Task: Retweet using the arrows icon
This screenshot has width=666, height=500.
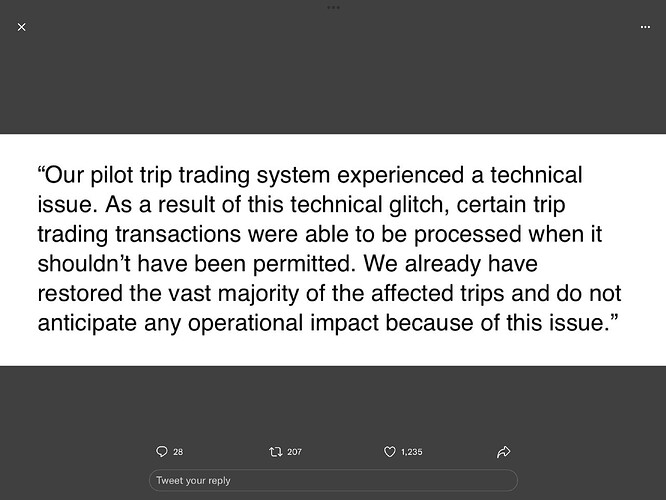Action: click(276, 452)
